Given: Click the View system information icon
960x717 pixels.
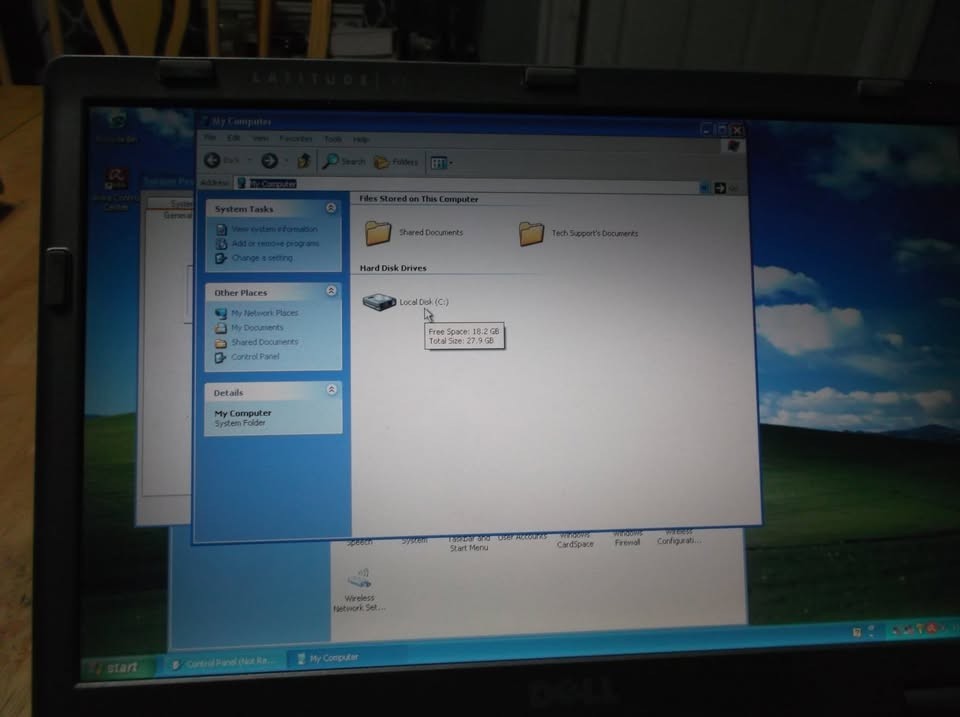Looking at the screenshot, I should tap(221, 230).
